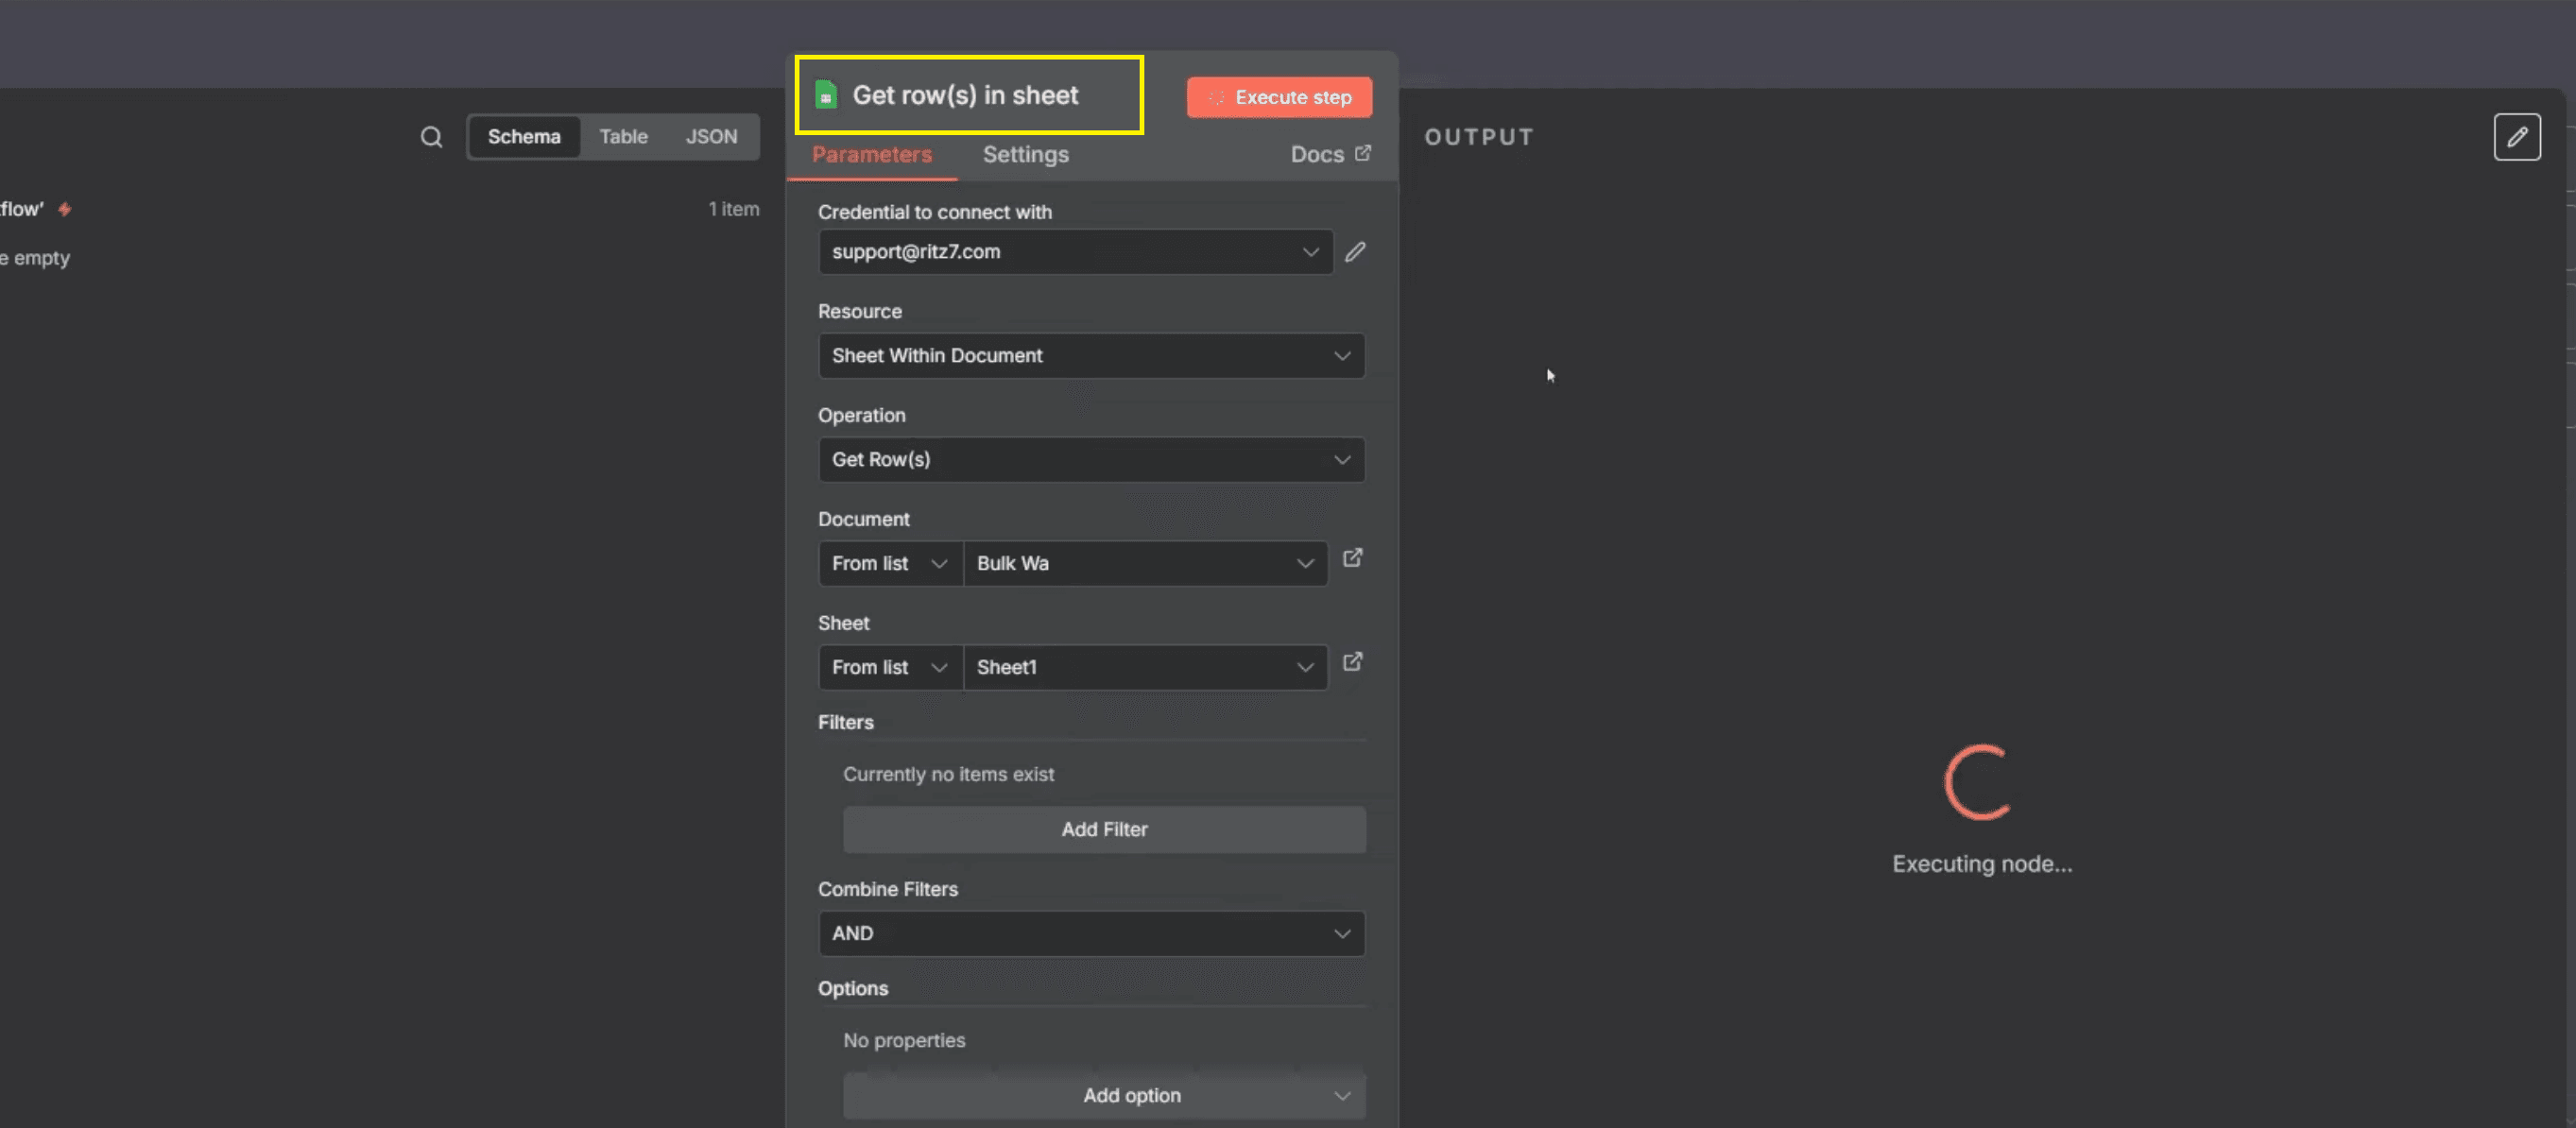Click the Get row(s) in sheet title field
The height and width of the screenshot is (1128, 2576).
click(966, 94)
